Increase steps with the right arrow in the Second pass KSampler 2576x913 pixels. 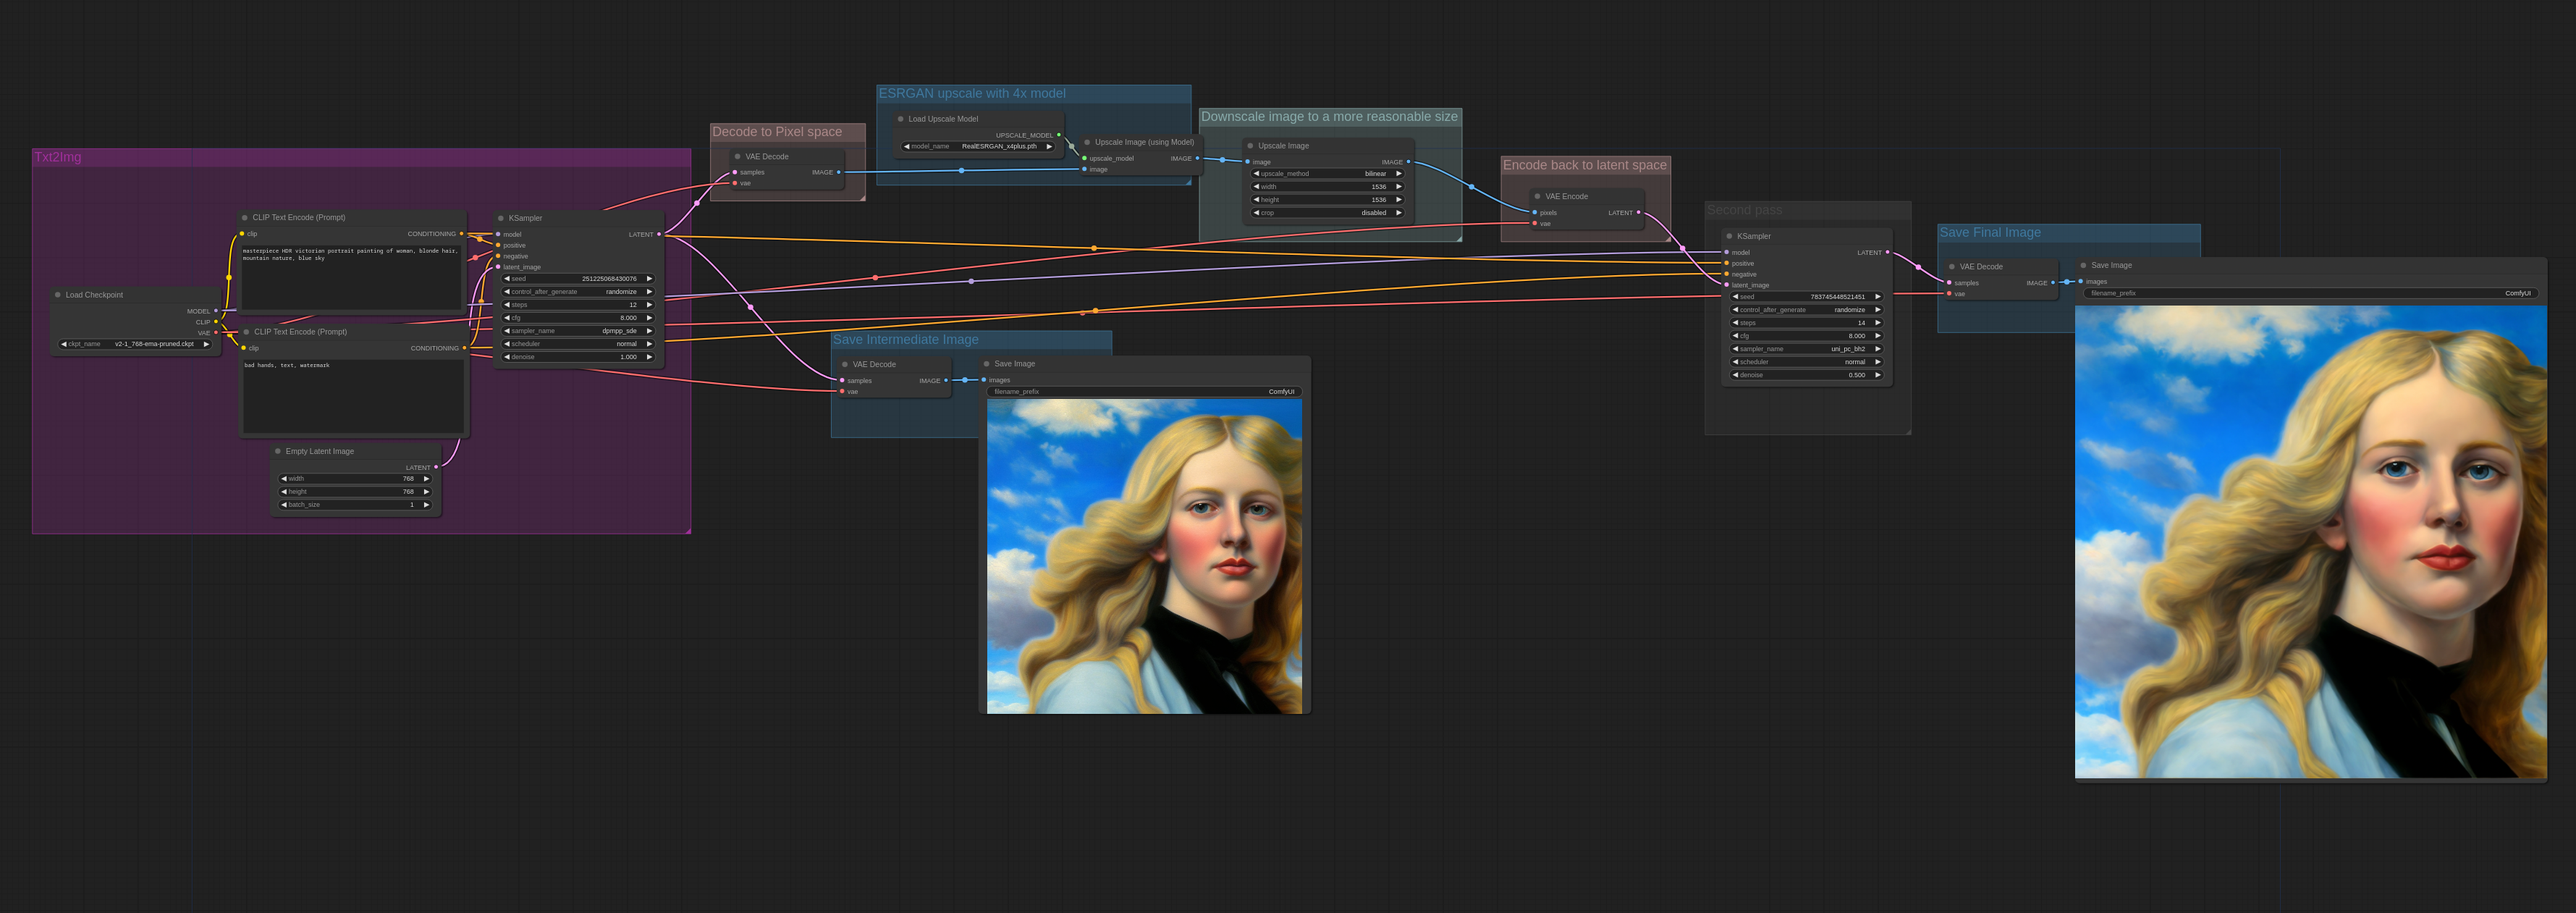(x=1878, y=323)
